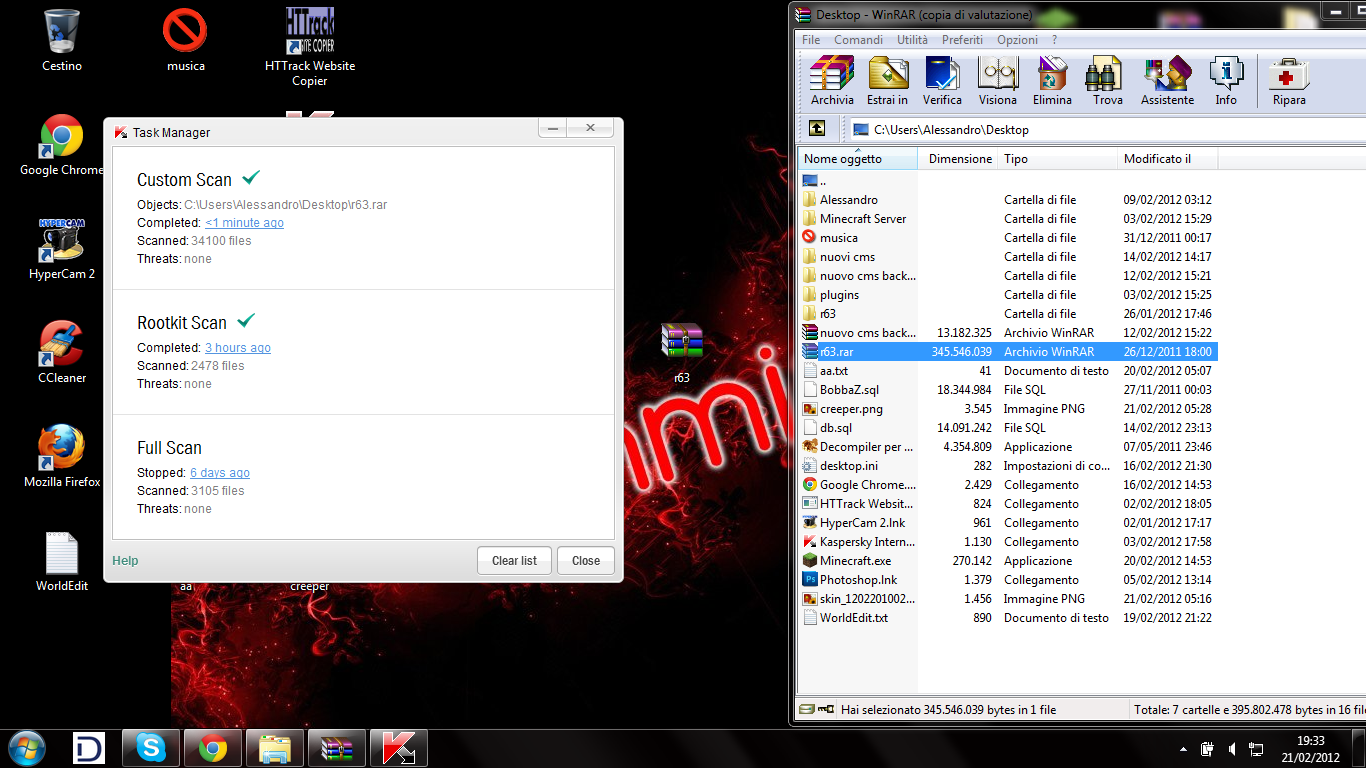
Task: Open the Visiona toolbar icon
Action: coord(997,81)
